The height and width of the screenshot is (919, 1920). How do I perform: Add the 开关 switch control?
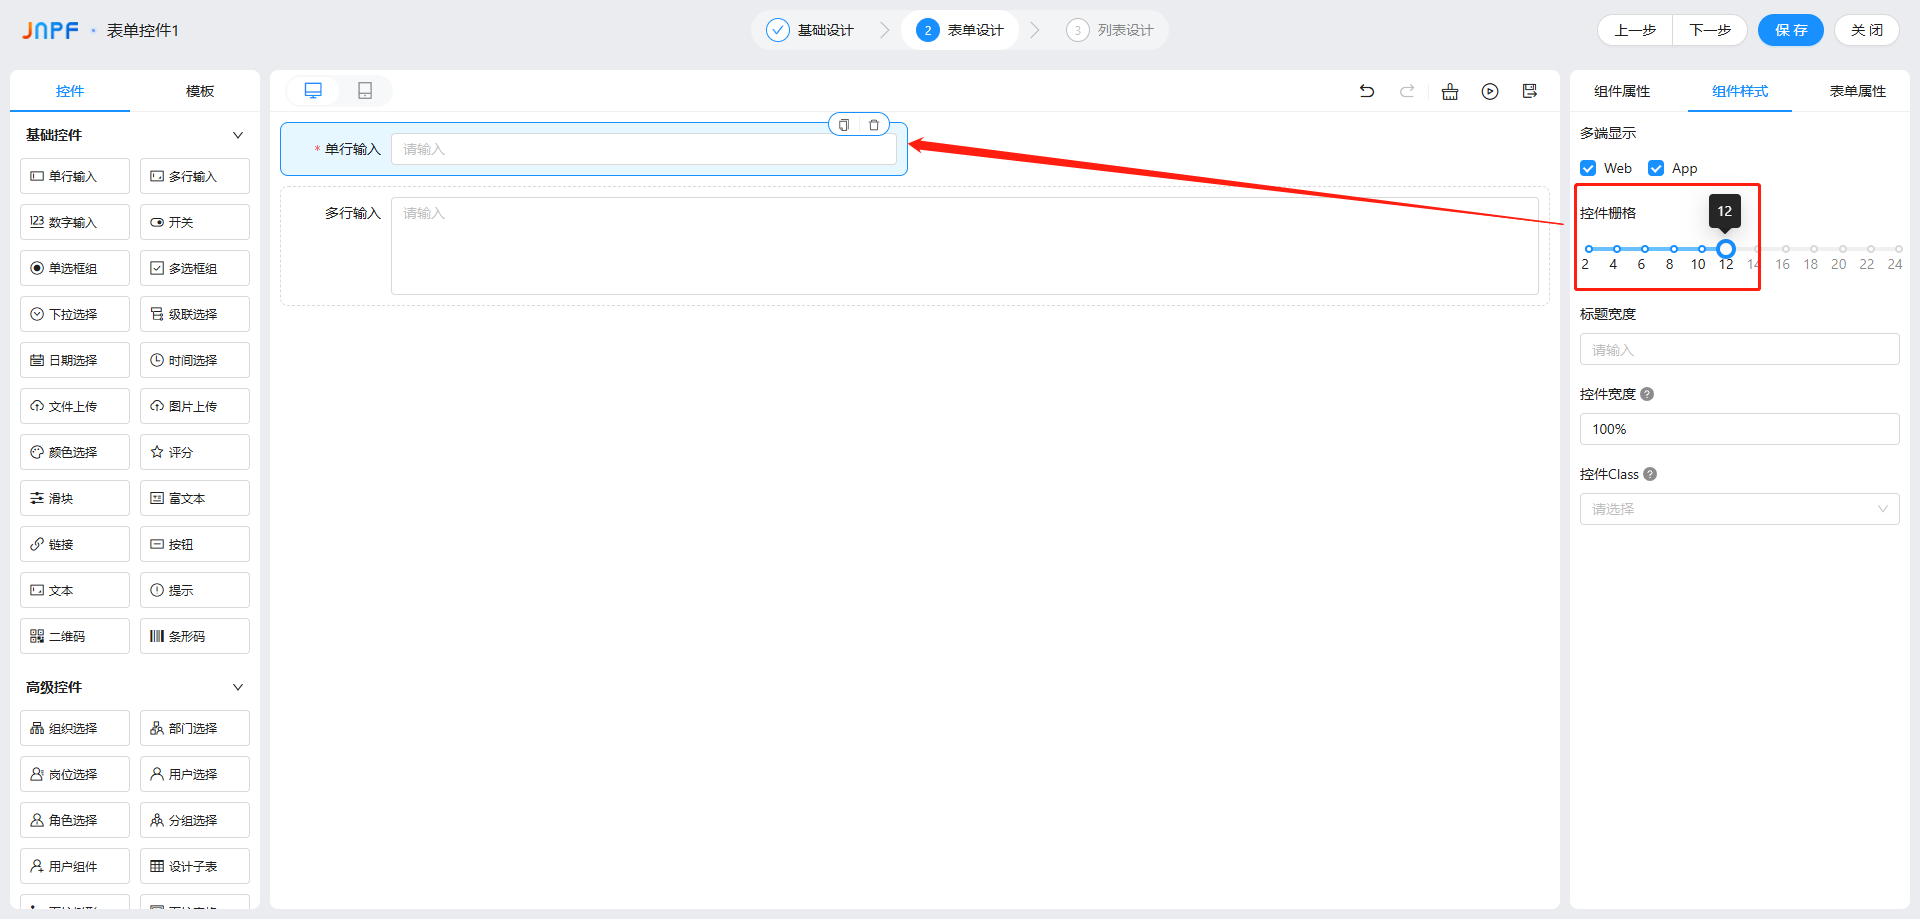click(x=195, y=222)
